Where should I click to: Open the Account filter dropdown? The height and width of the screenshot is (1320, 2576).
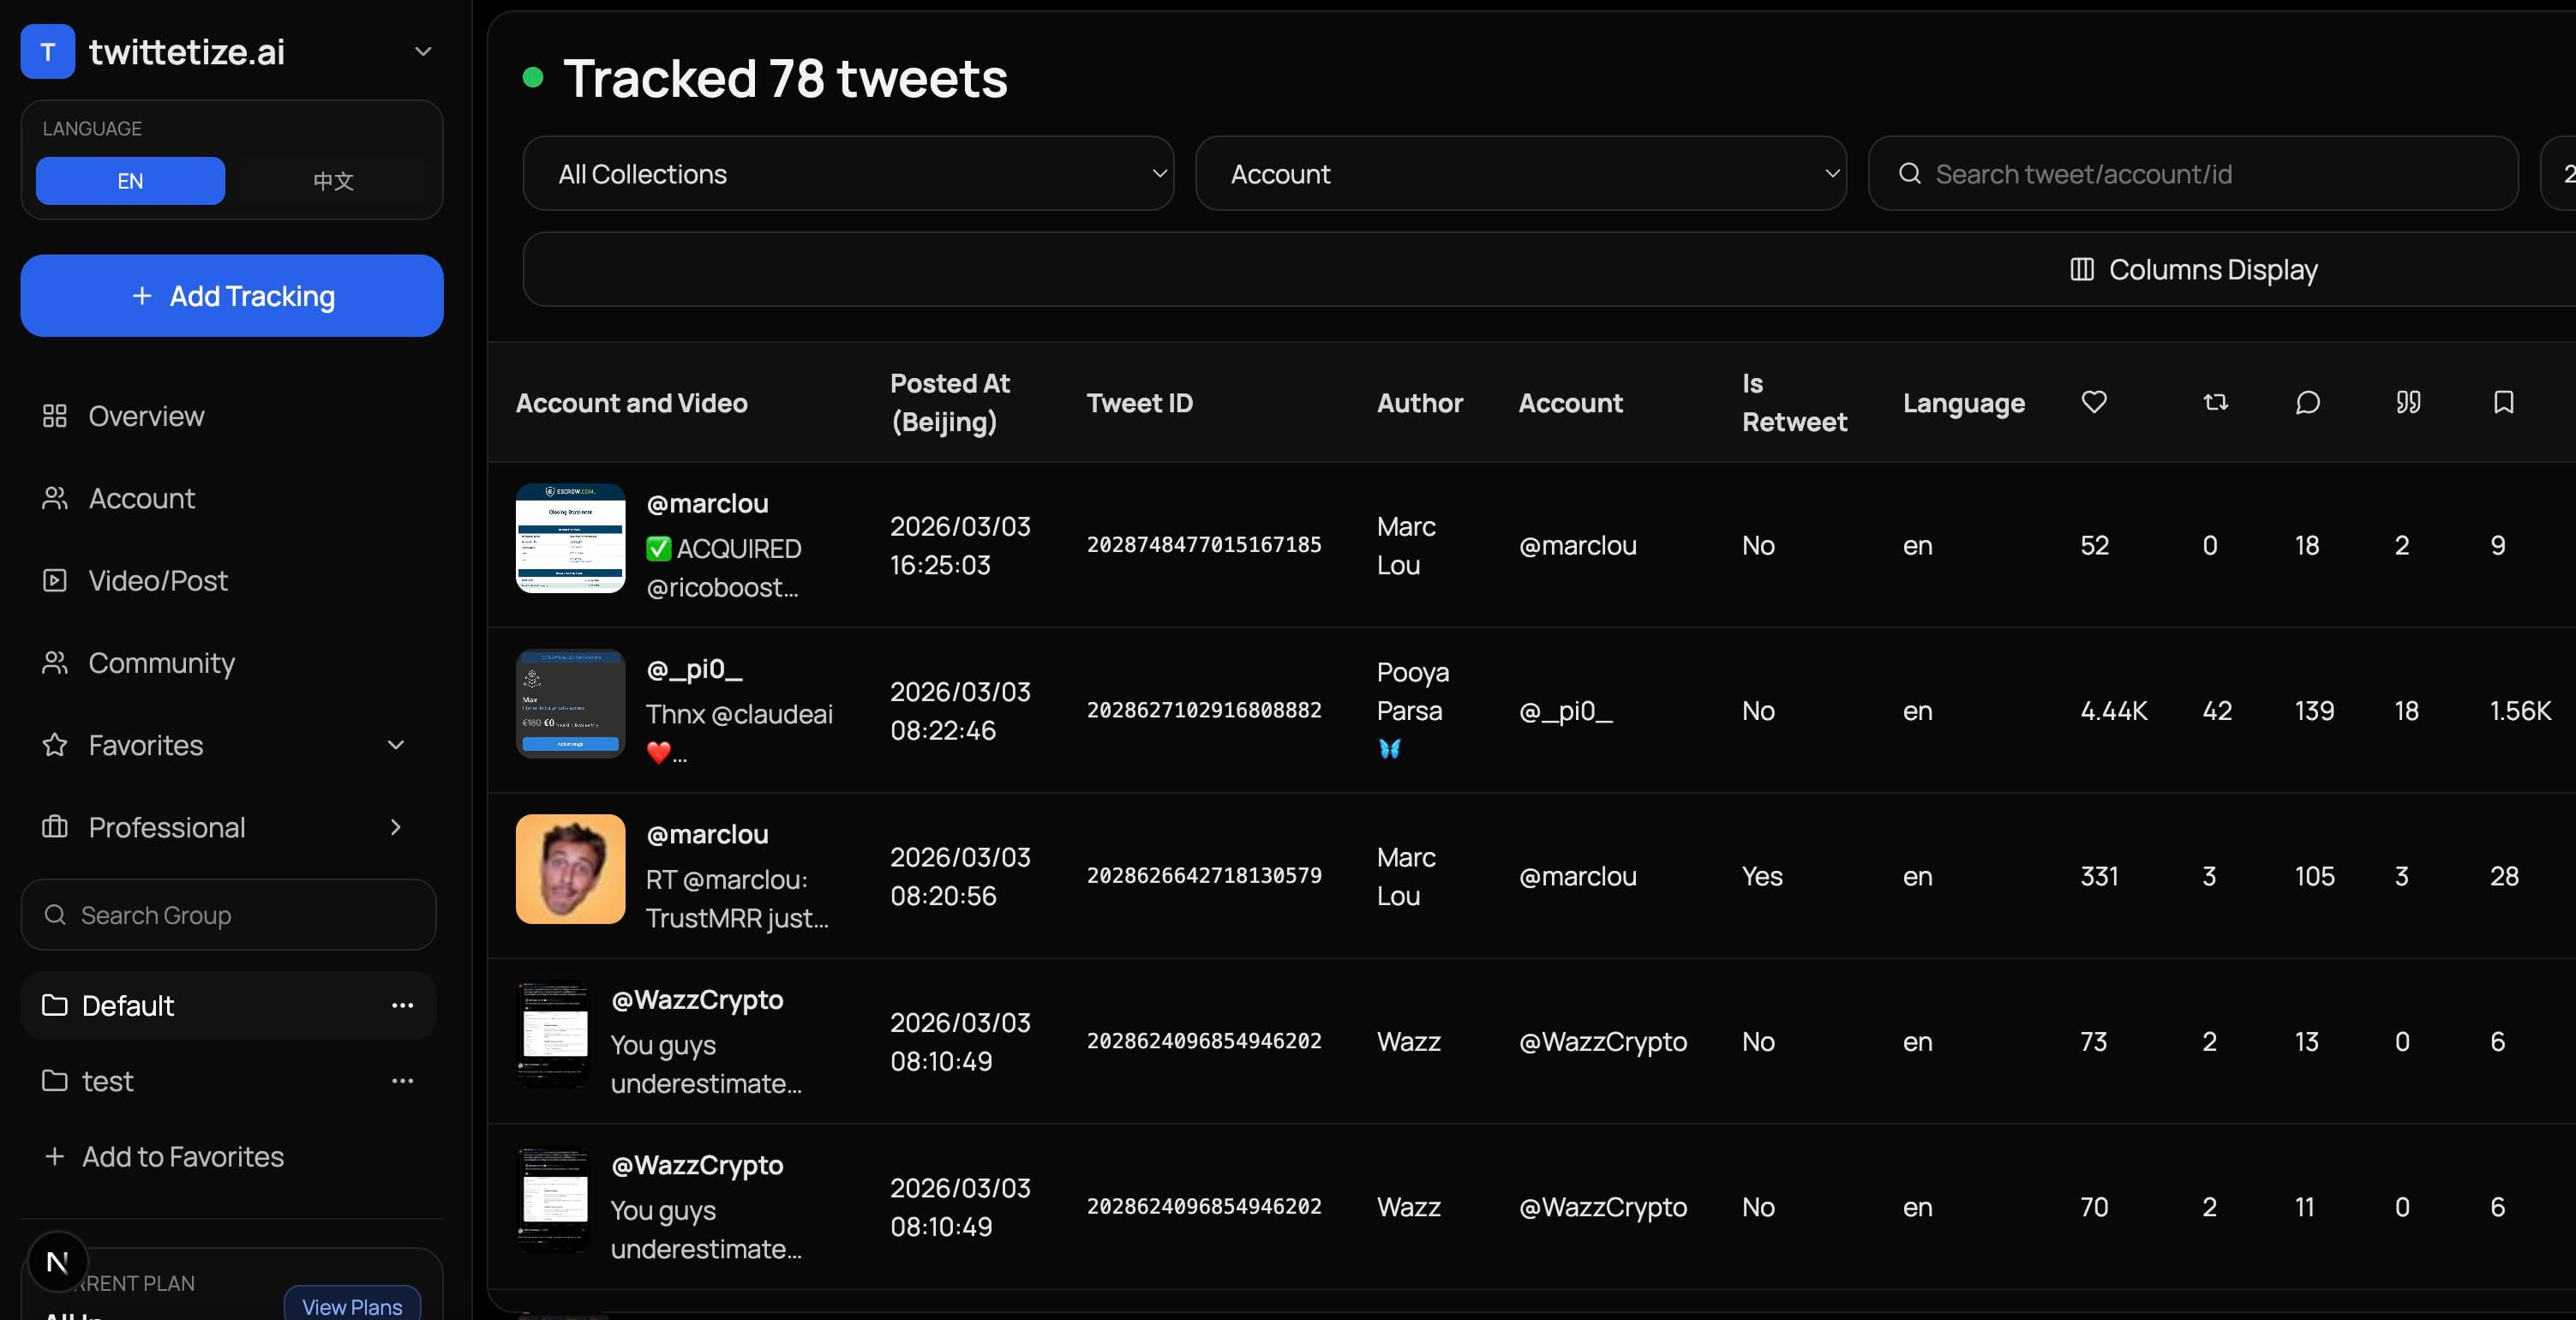click(x=1521, y=173)
